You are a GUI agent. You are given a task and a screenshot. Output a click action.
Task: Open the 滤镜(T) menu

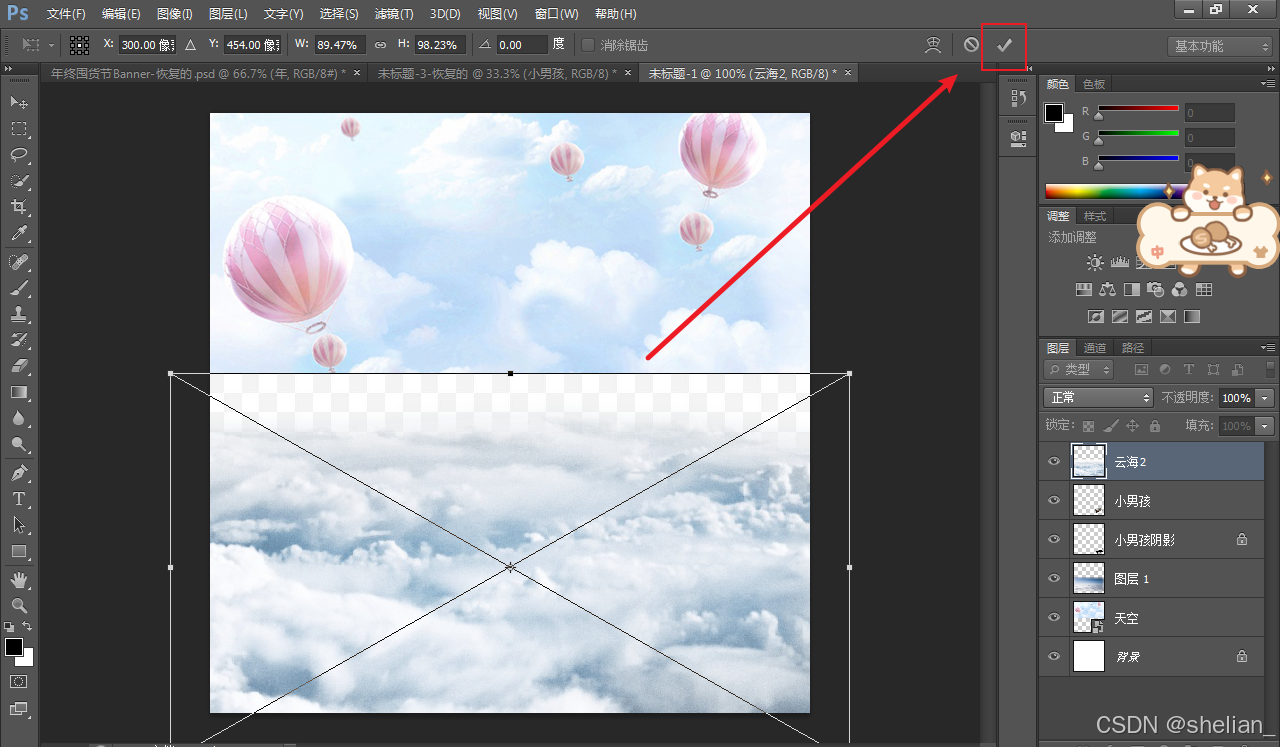[x=393, y=14]
